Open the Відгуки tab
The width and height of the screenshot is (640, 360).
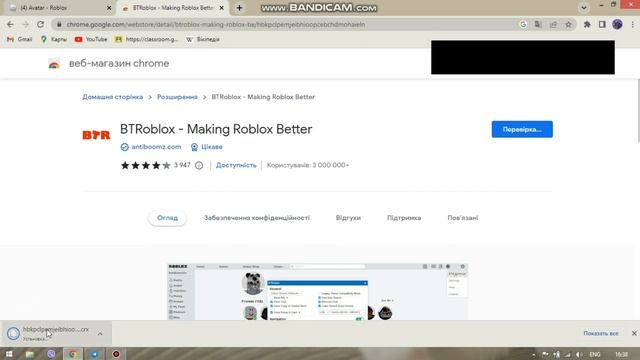point(348,218)
